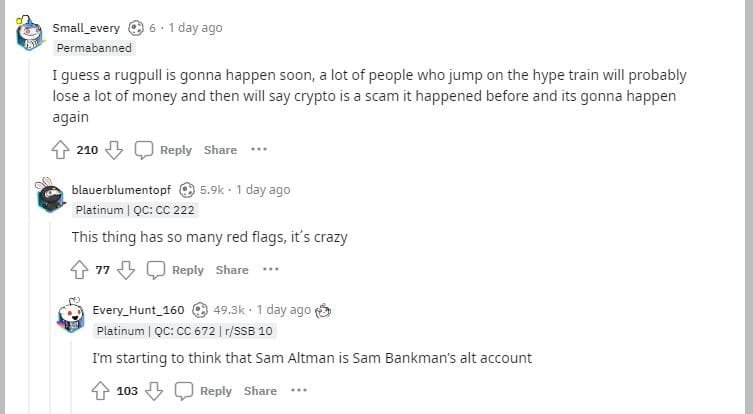Share blauerblumentopf's red flags comment
The image size is (753, 414).
(232, 270)
